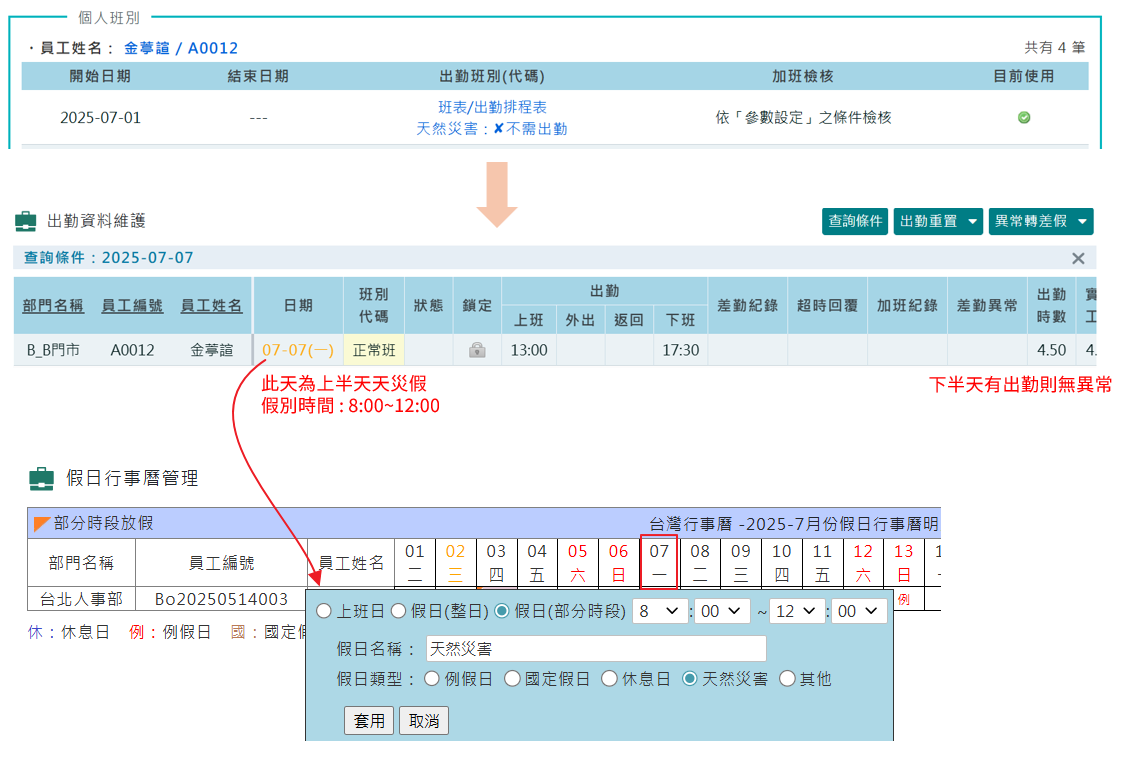Select the 上班日 radio button

click(x=323, y=611)
